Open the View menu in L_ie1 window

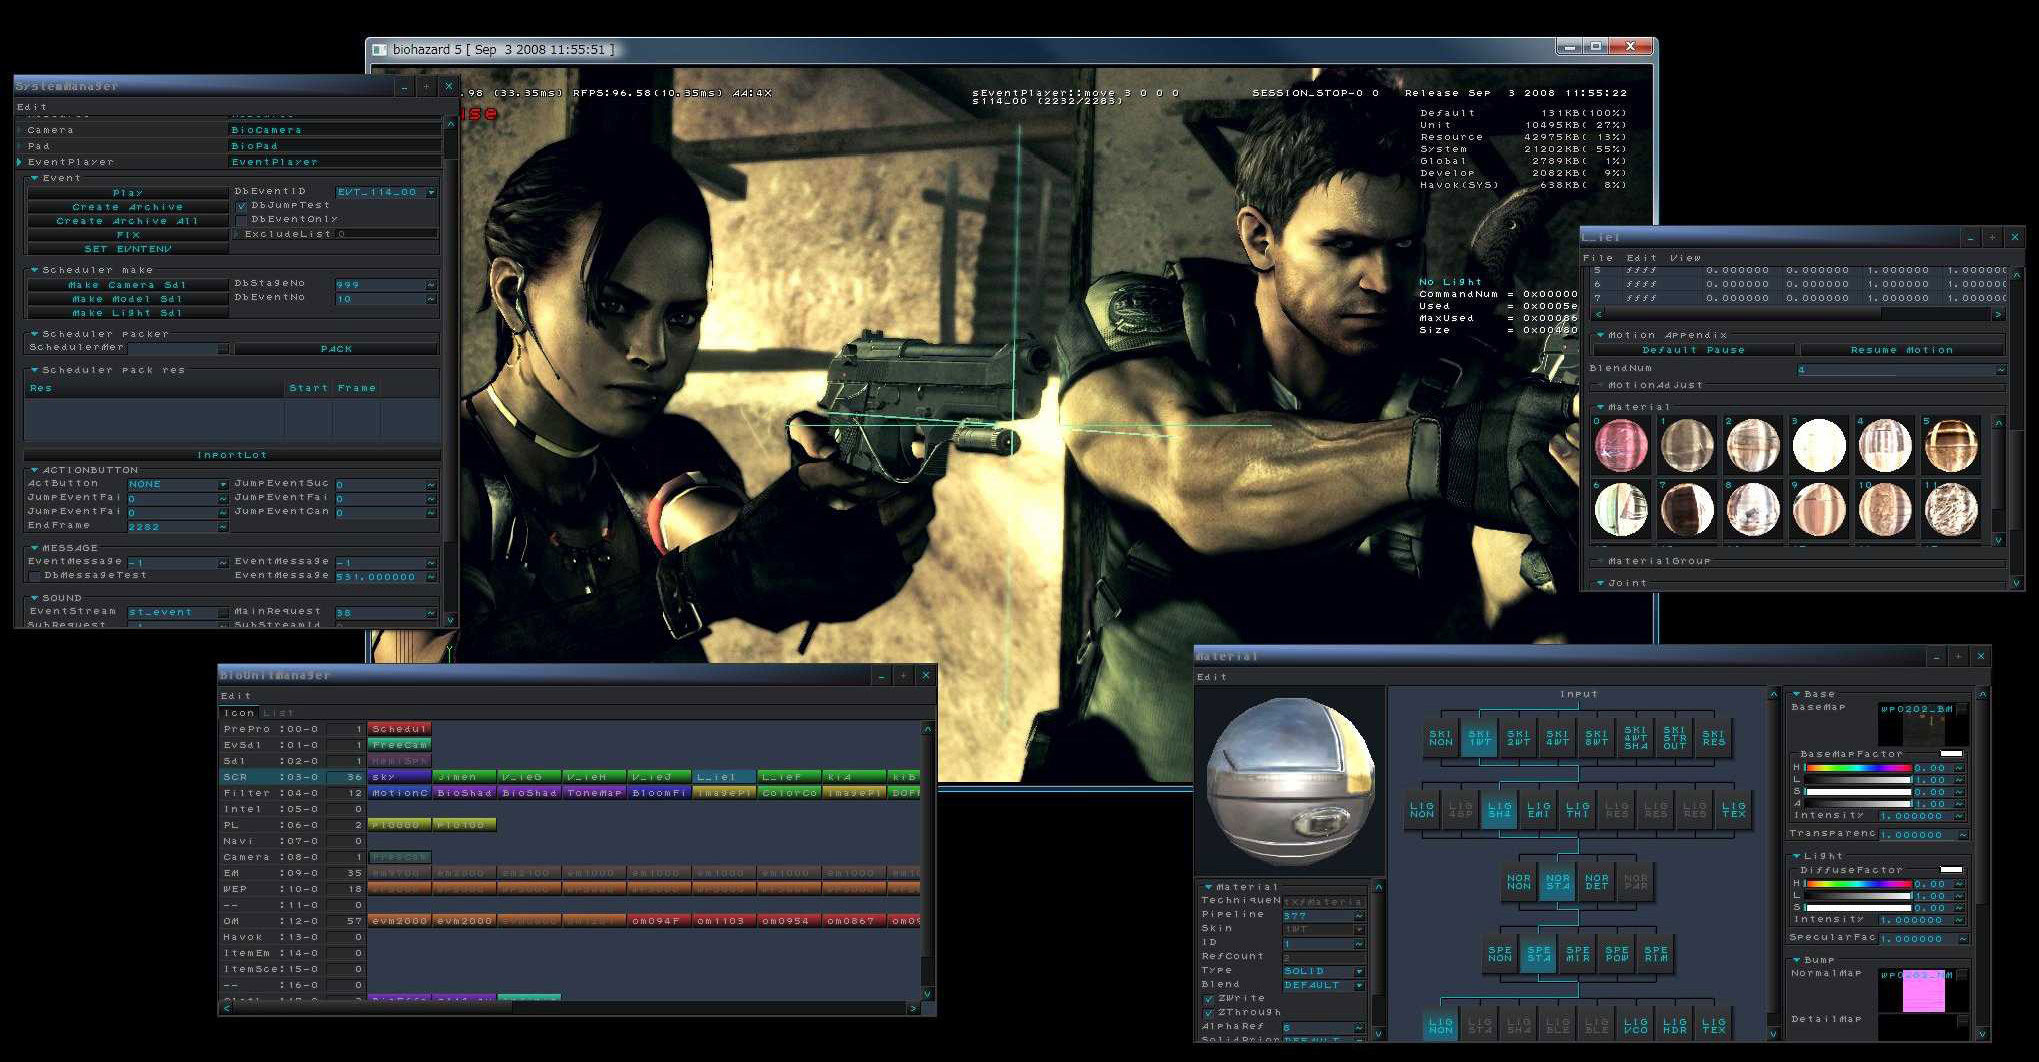pos(1685,257)
